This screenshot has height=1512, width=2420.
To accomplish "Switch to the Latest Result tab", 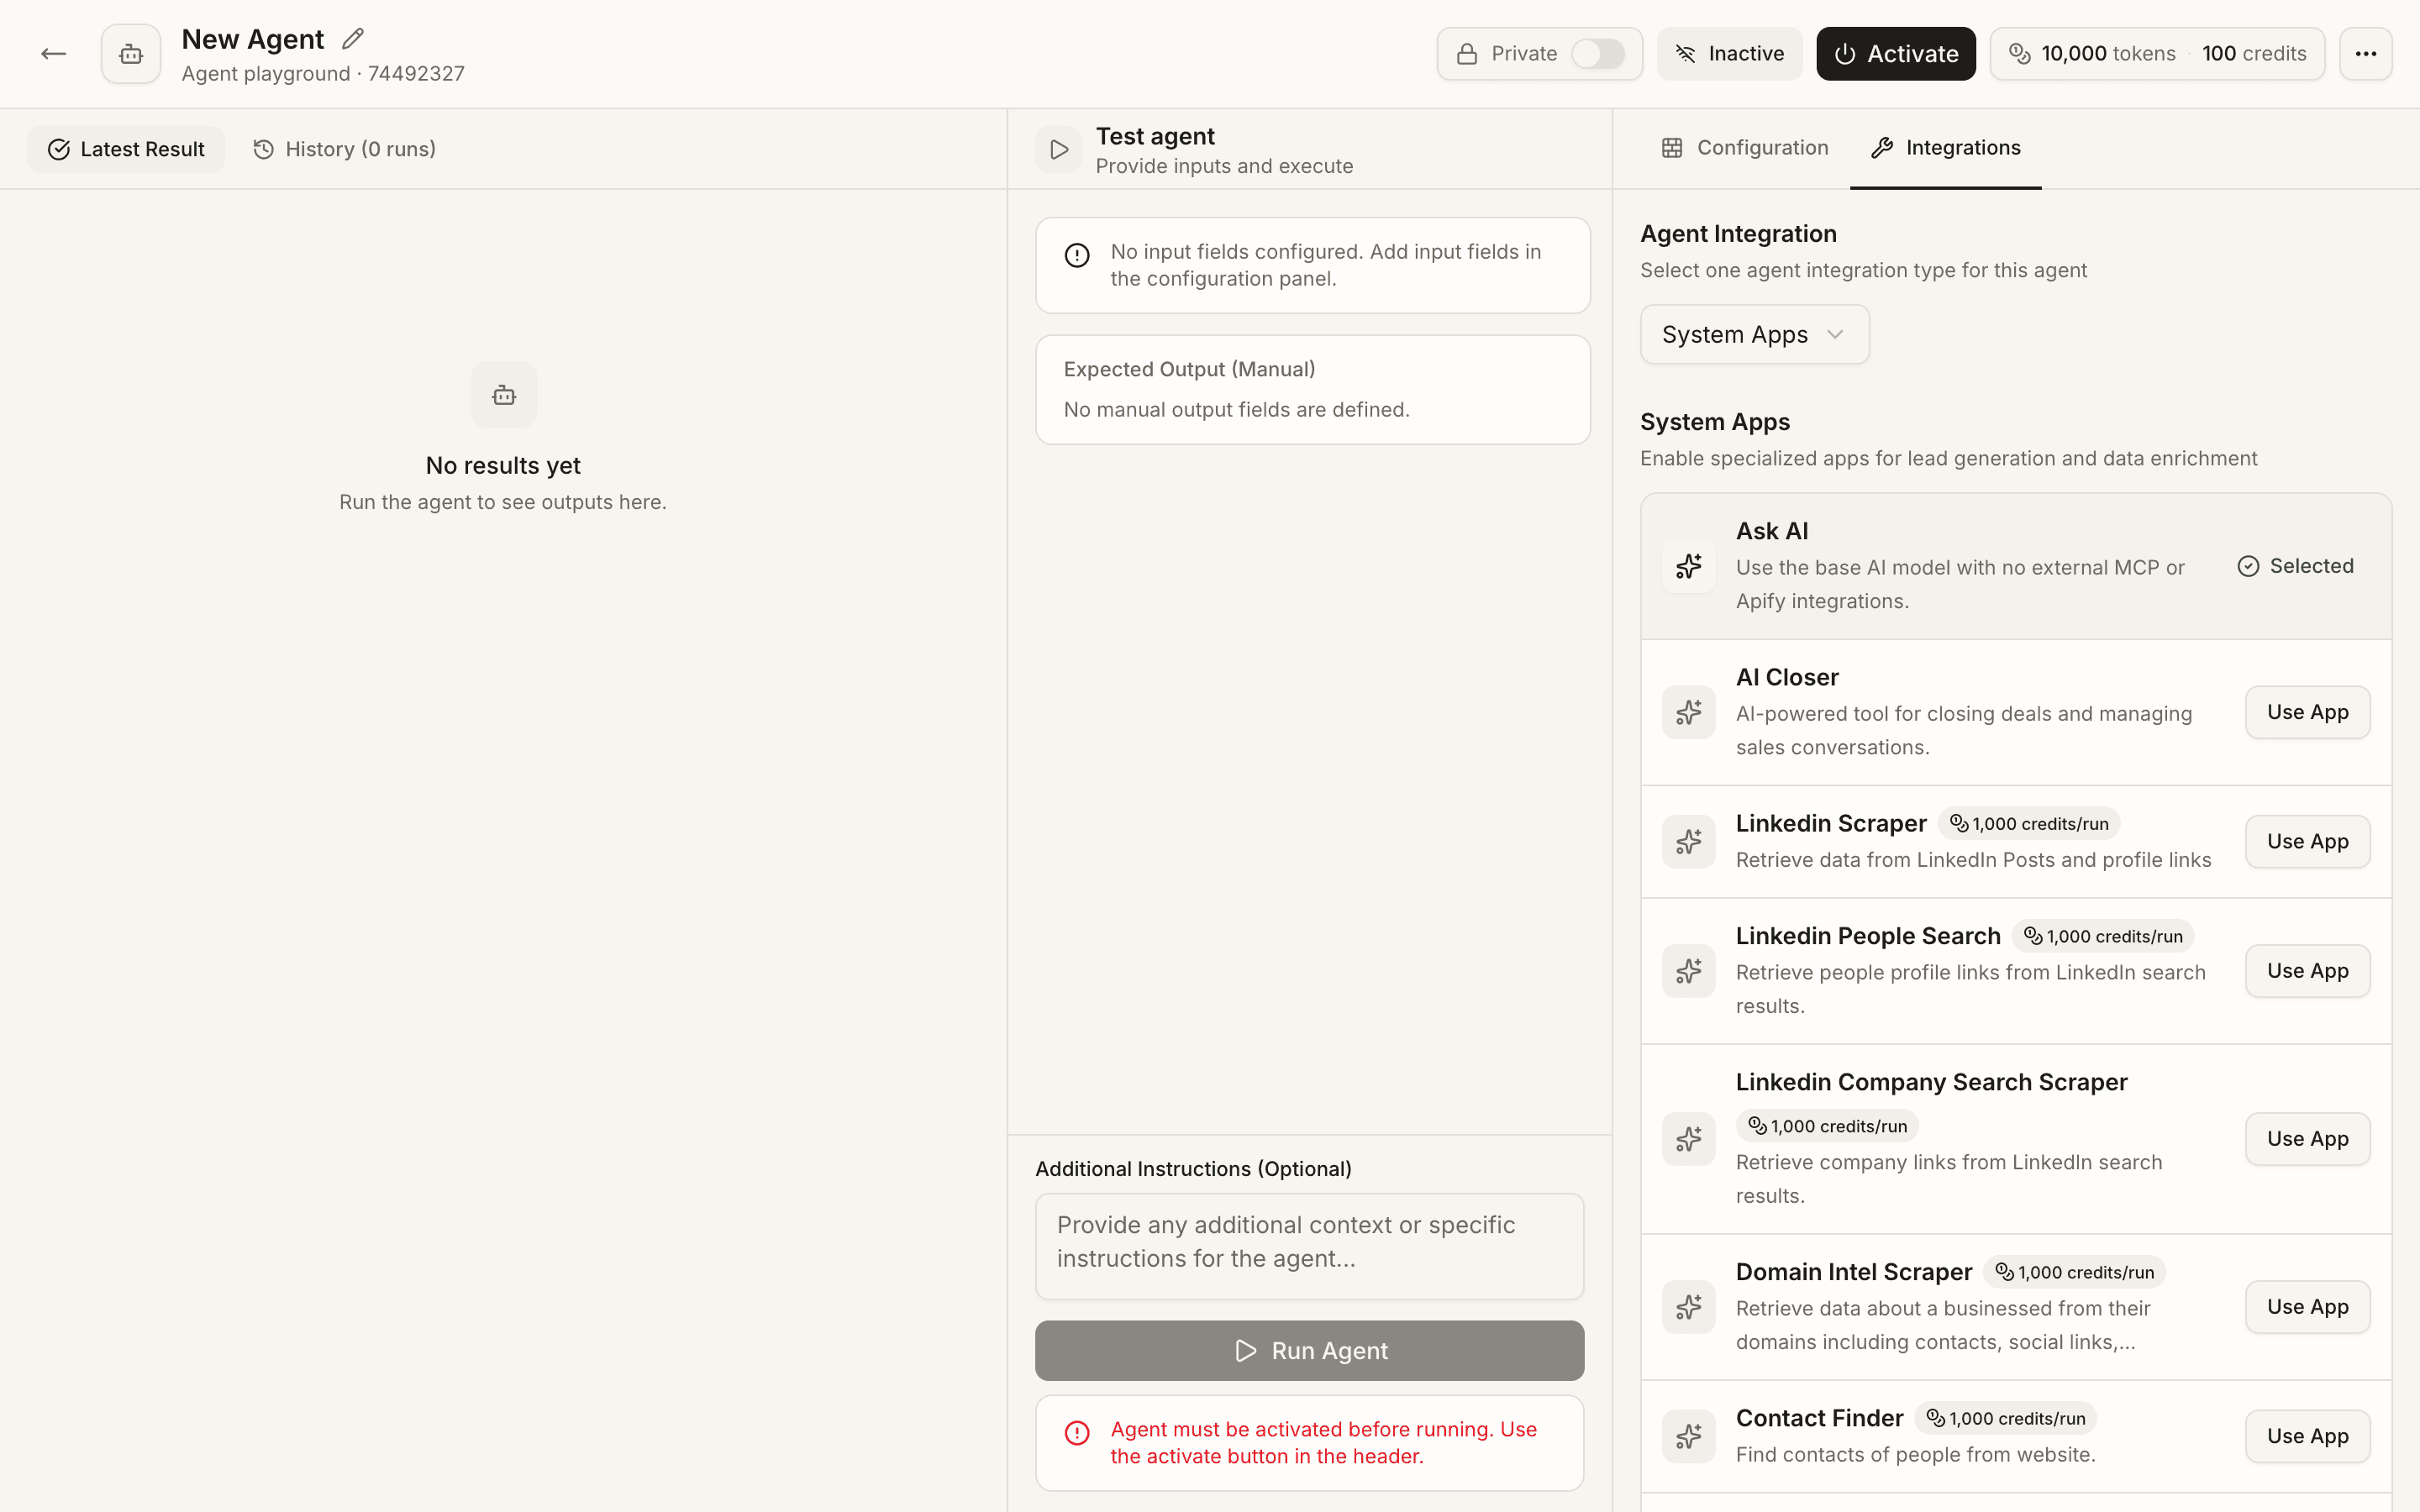I will pyautogui.click(x=126, y=149).
